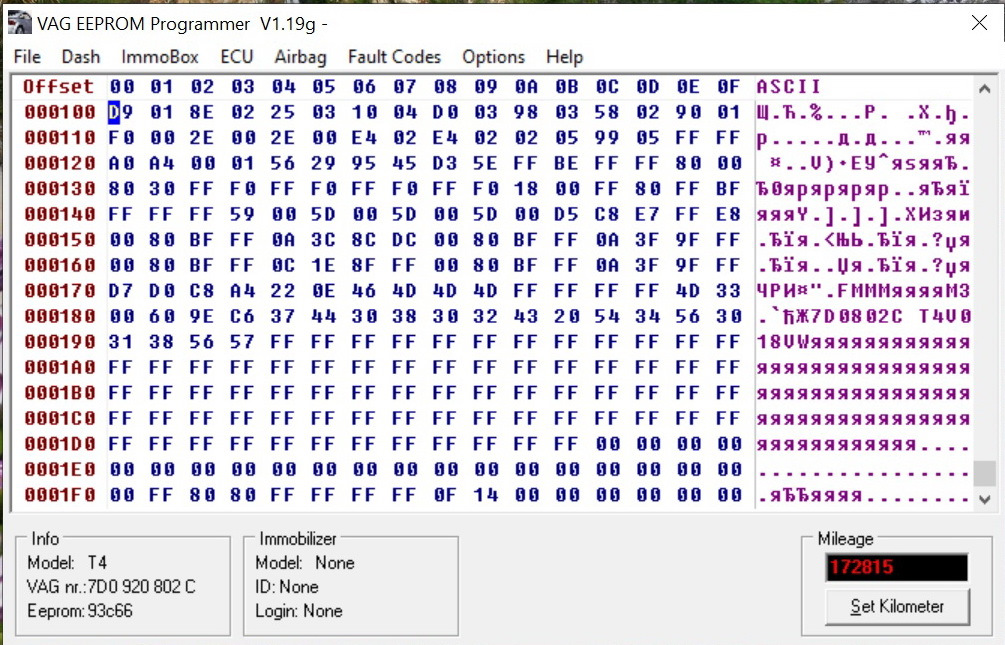
Task: Click the Offset column header
Action: (x=59, y=87)
